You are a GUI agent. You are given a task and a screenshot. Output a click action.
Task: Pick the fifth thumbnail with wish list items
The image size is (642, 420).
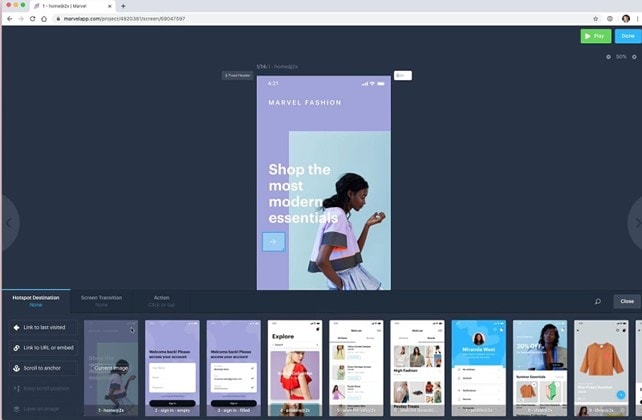(356, 368)
